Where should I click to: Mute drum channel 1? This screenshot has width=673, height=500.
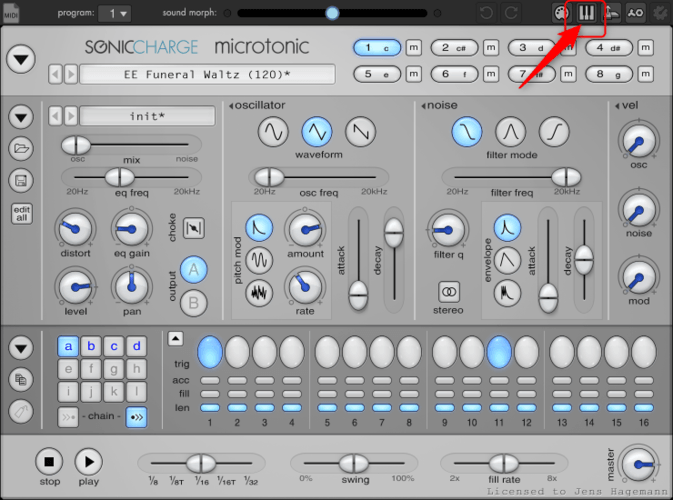[414, 48]
